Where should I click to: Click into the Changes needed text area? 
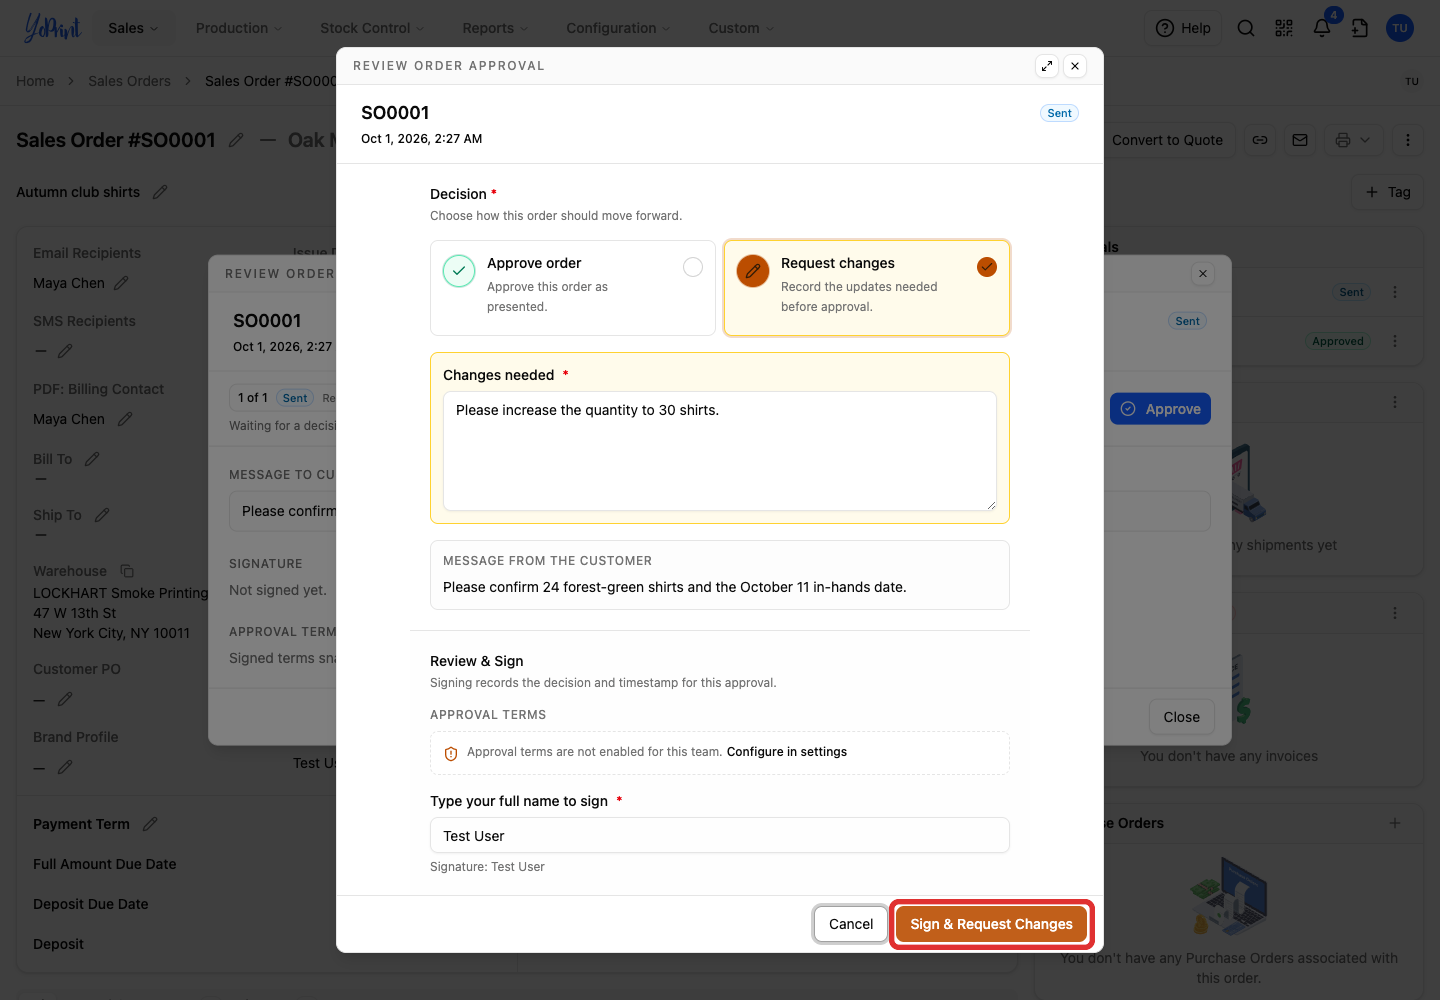coord(720,451)
